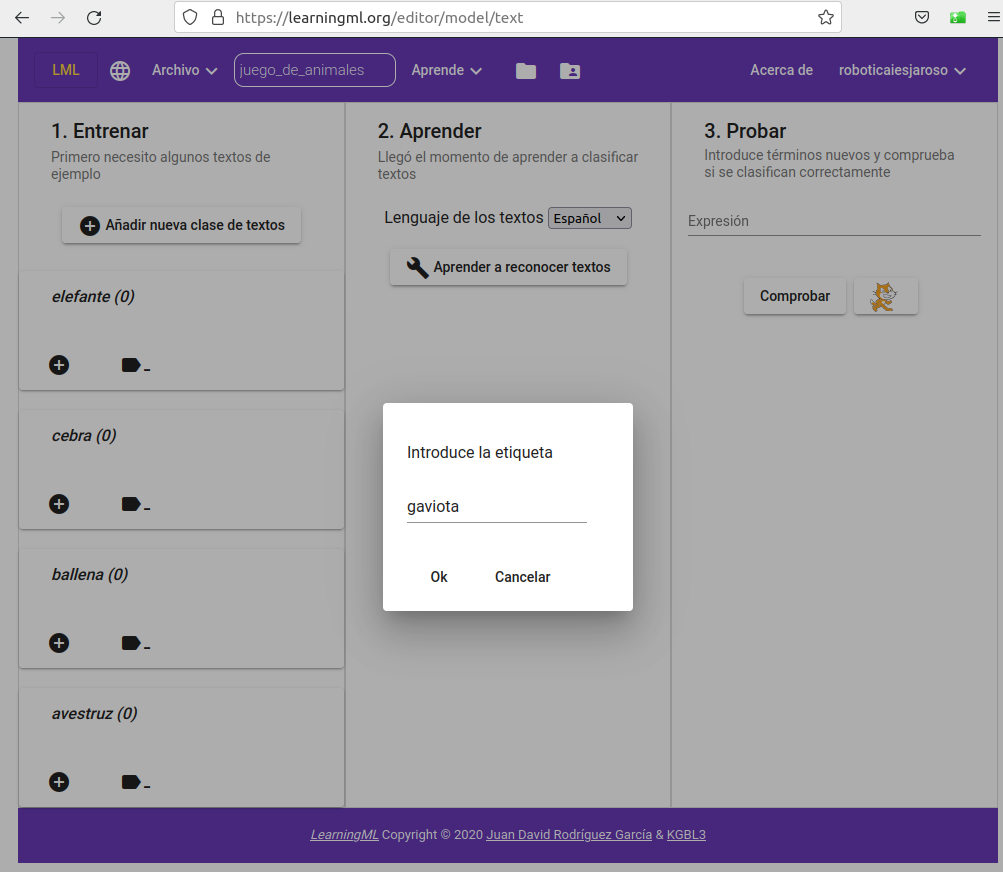
Task: Click the globe language icon
Action: (120, 71)
